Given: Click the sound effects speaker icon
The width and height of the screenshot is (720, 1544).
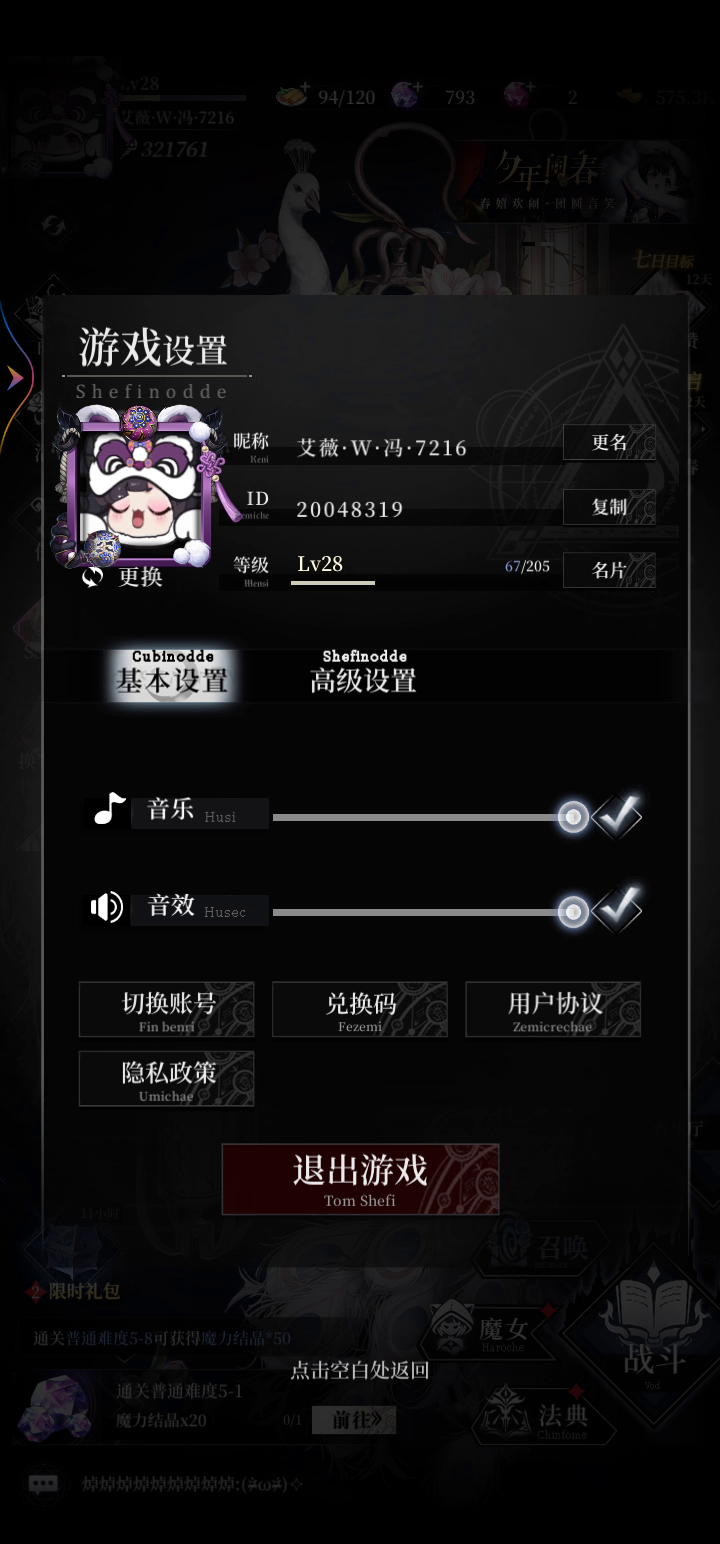Looking at the screenshot, I should coord(106,907).
